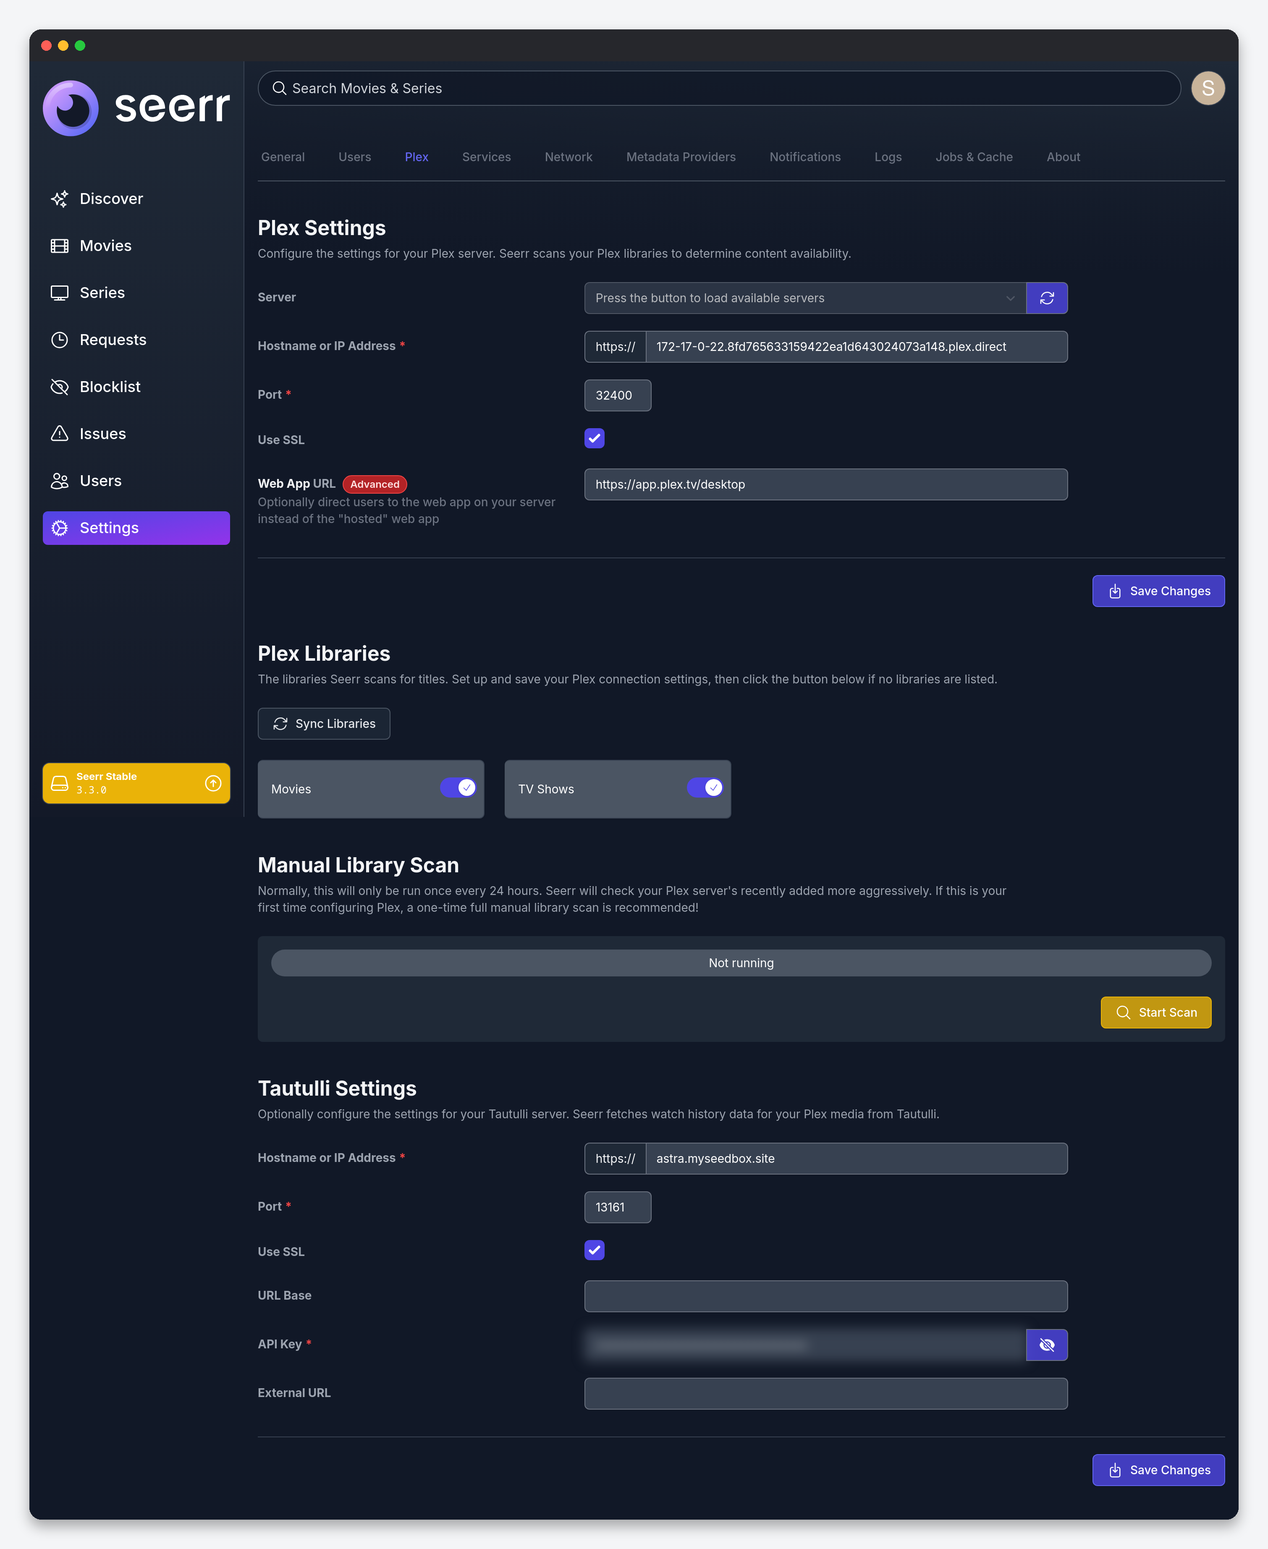The image size is (1268, 1549).
Task: Start the manual library scan
Action: click(1156, 1012)
